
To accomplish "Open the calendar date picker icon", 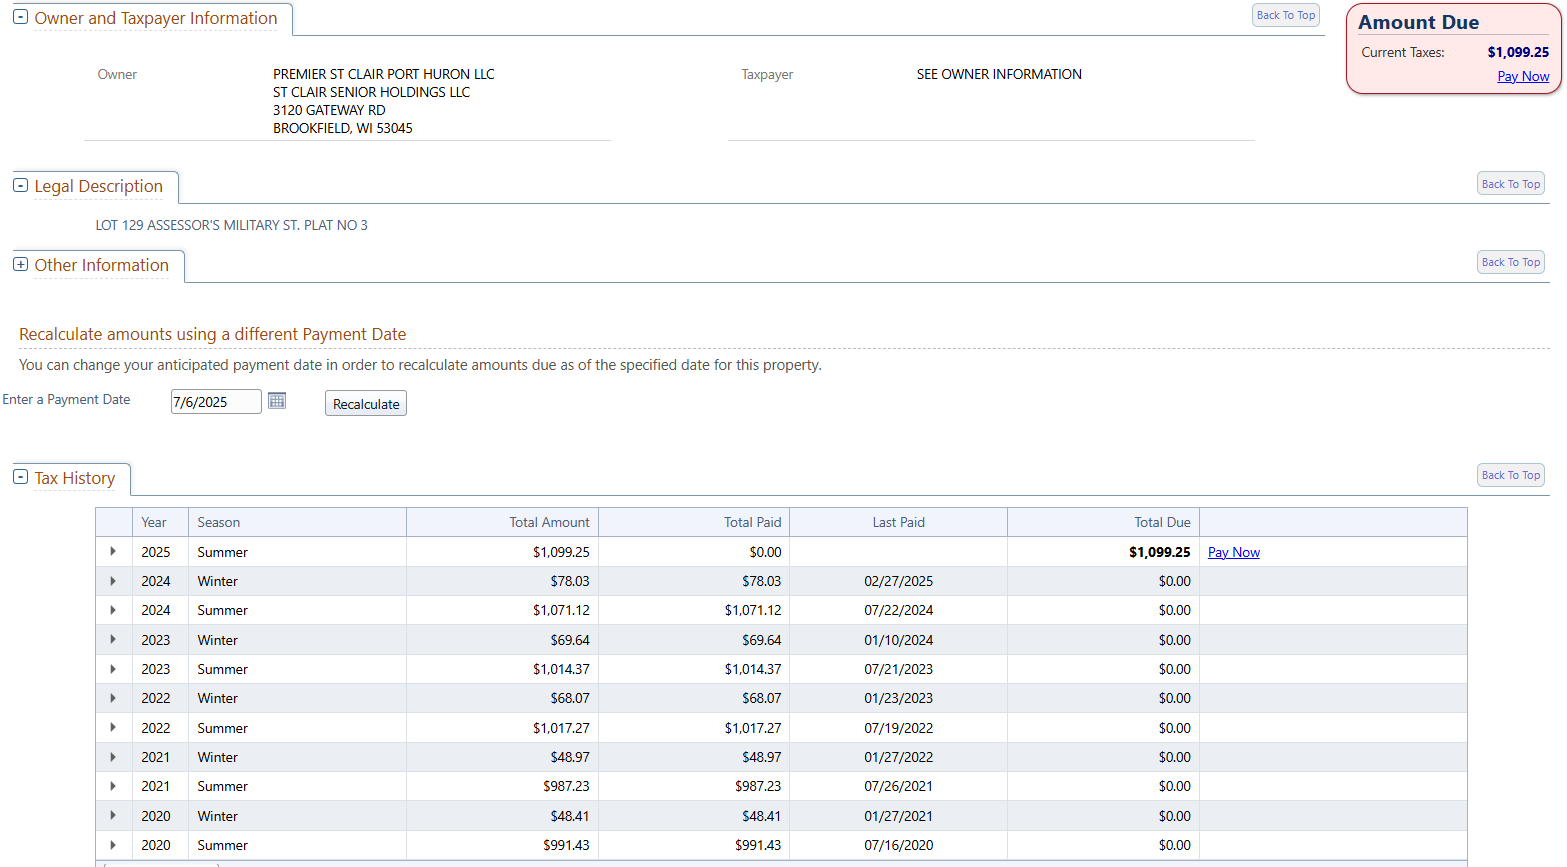I will point(277,401).
